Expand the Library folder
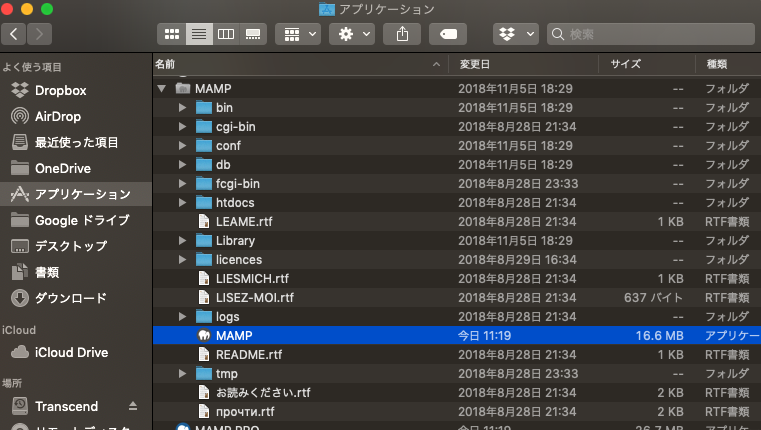 click(182, 240)
